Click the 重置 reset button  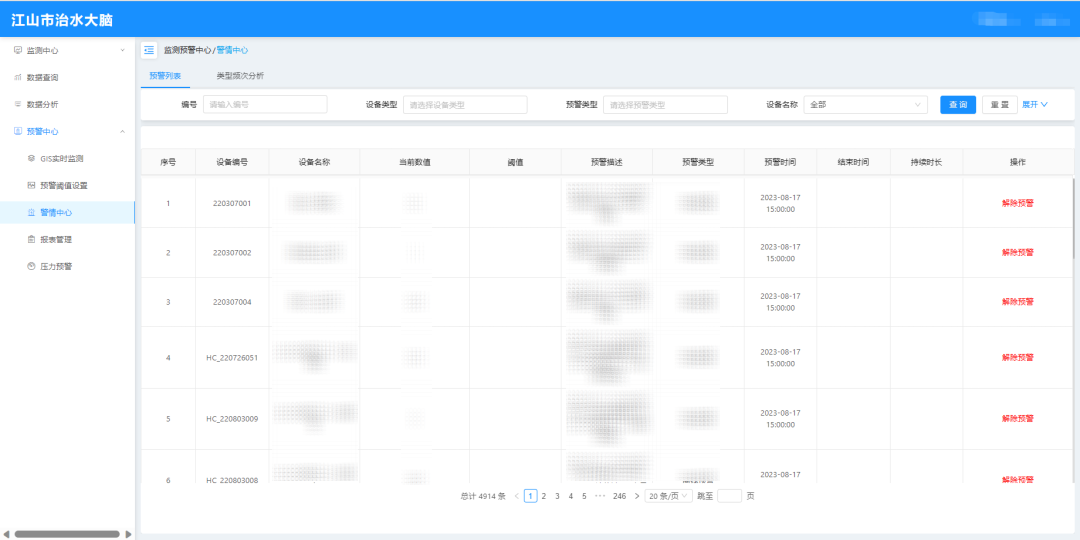coord(999,105)
